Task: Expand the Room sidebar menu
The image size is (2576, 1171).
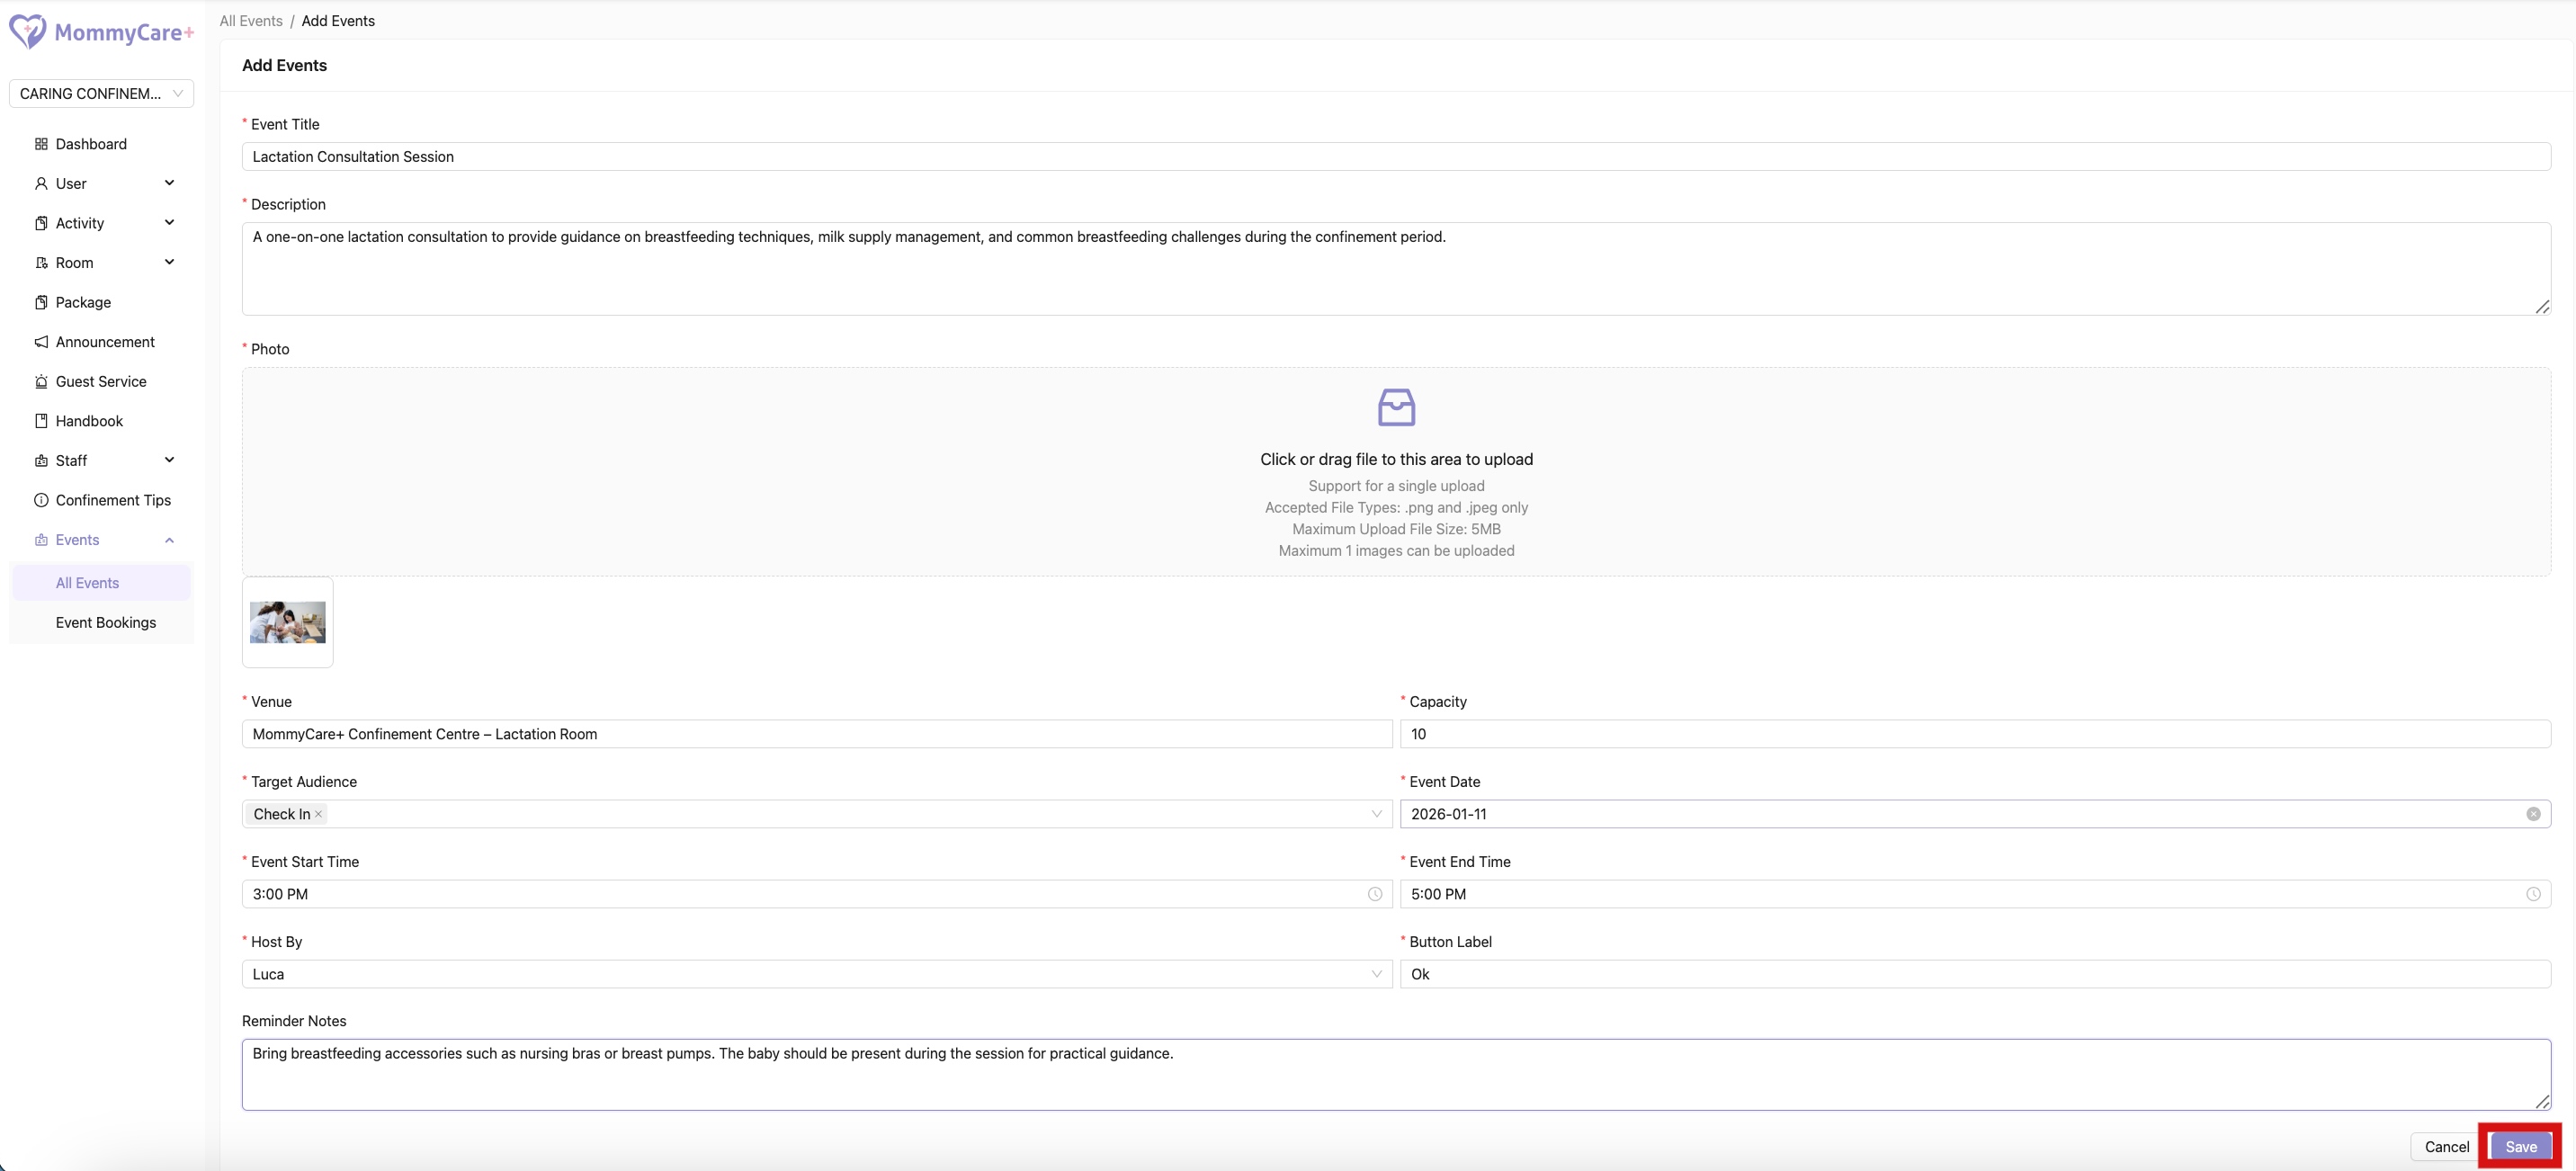Action: [169, 262]
